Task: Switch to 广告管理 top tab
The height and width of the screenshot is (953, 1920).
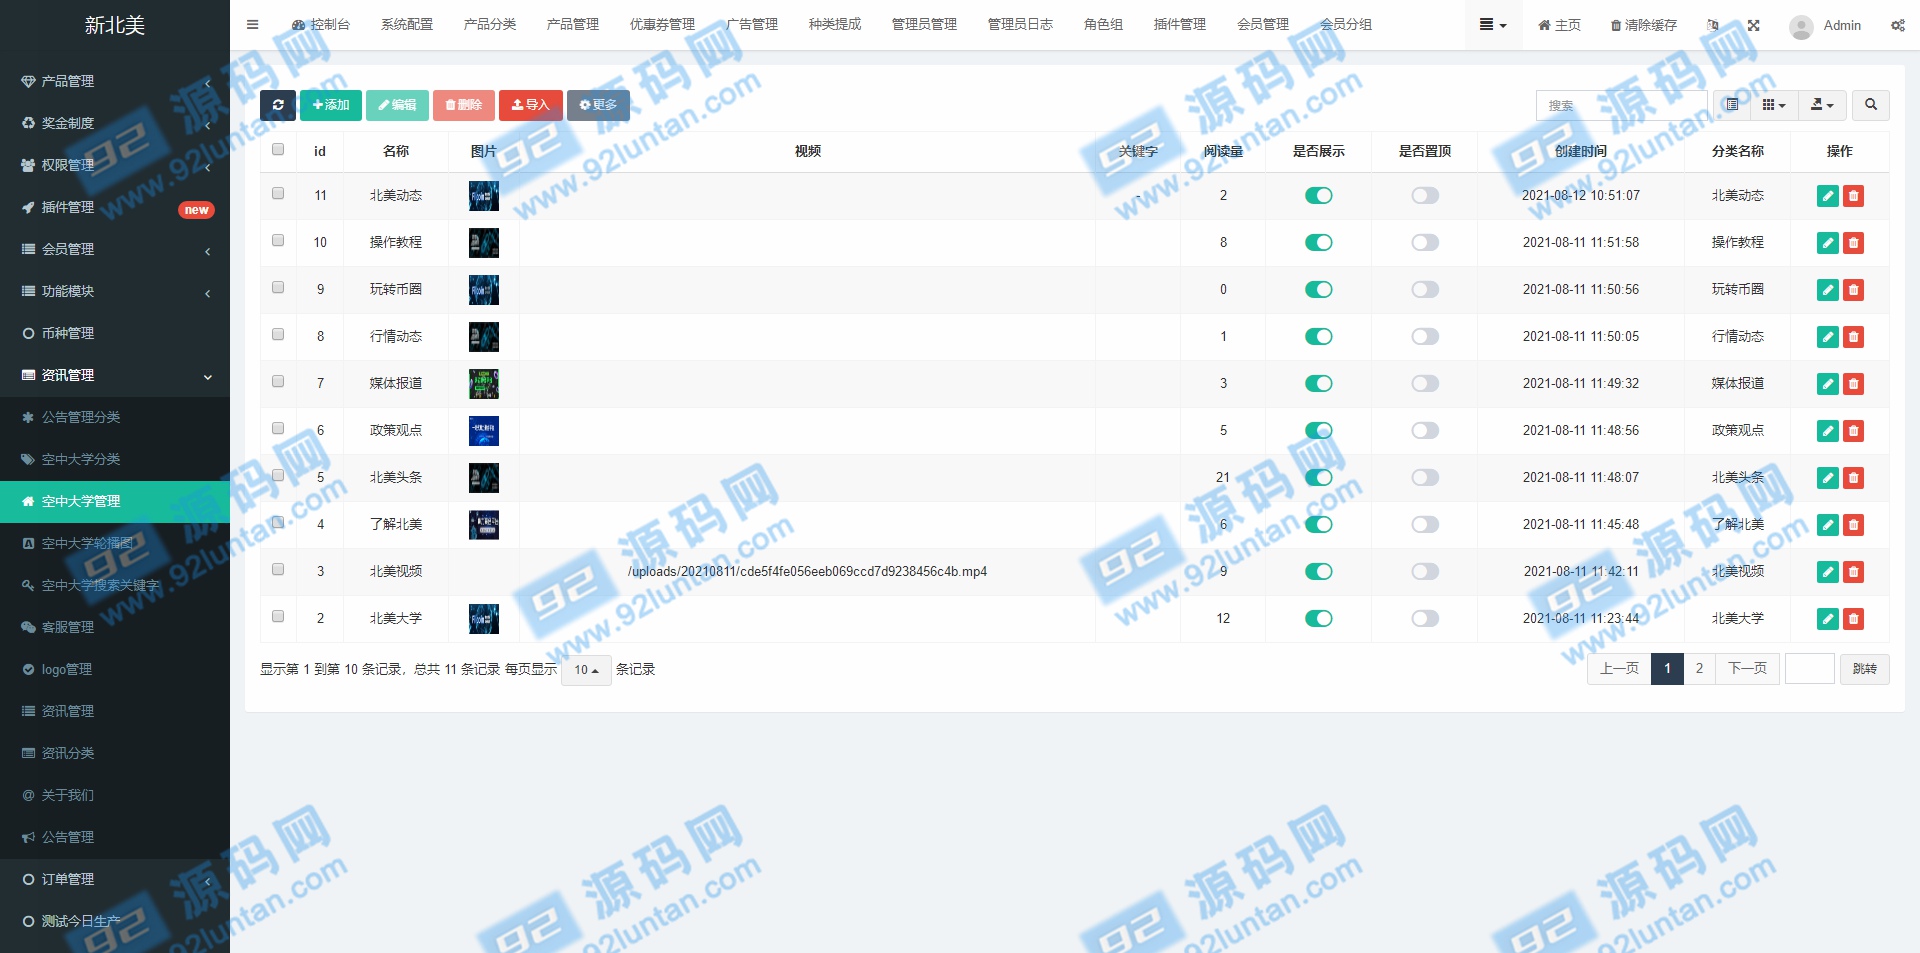Action: pyautogui.click(x=752, y=25)
